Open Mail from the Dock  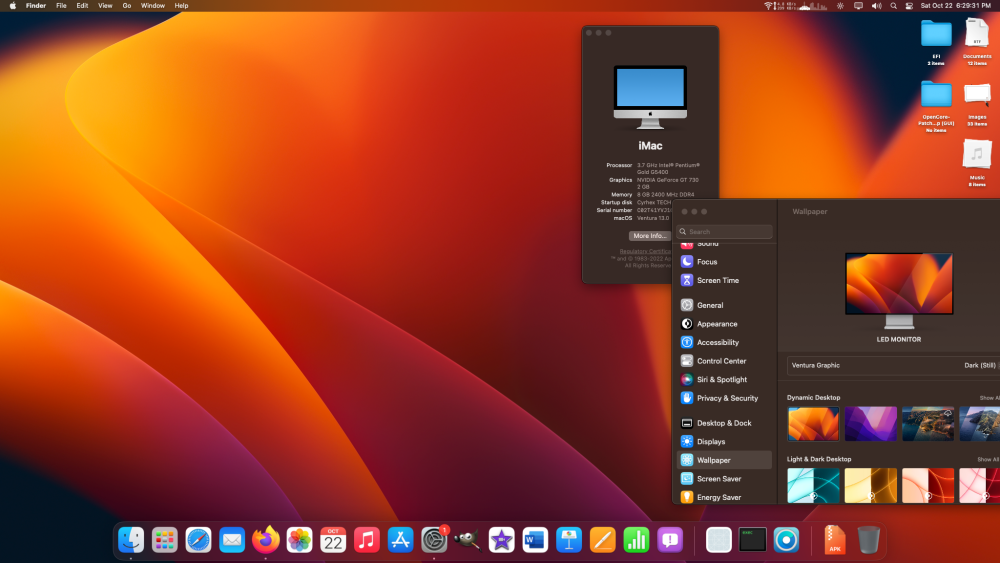point(232,540)
